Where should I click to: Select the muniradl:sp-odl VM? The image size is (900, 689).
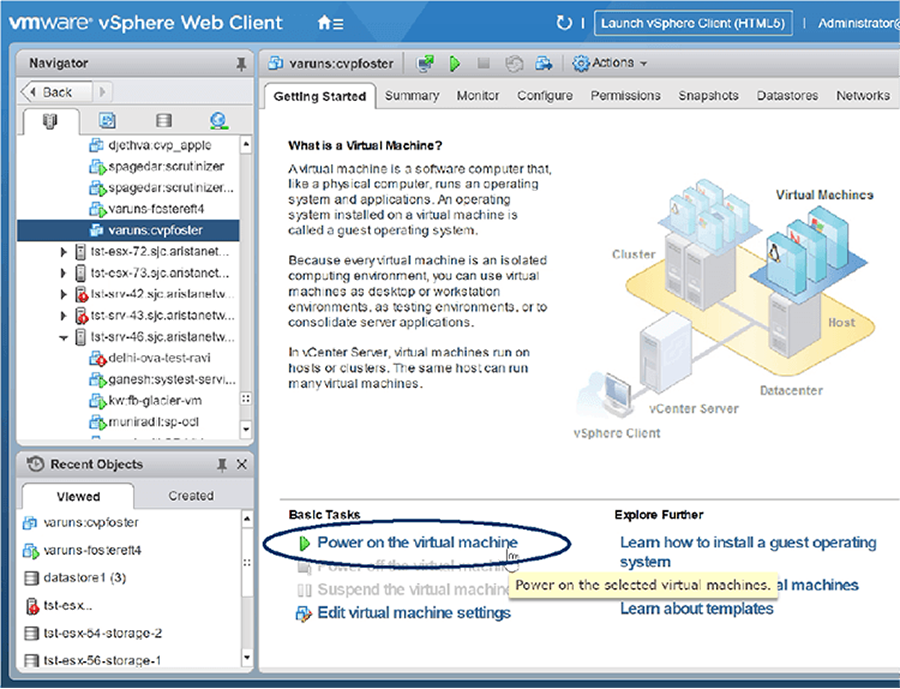pos(153,422)
